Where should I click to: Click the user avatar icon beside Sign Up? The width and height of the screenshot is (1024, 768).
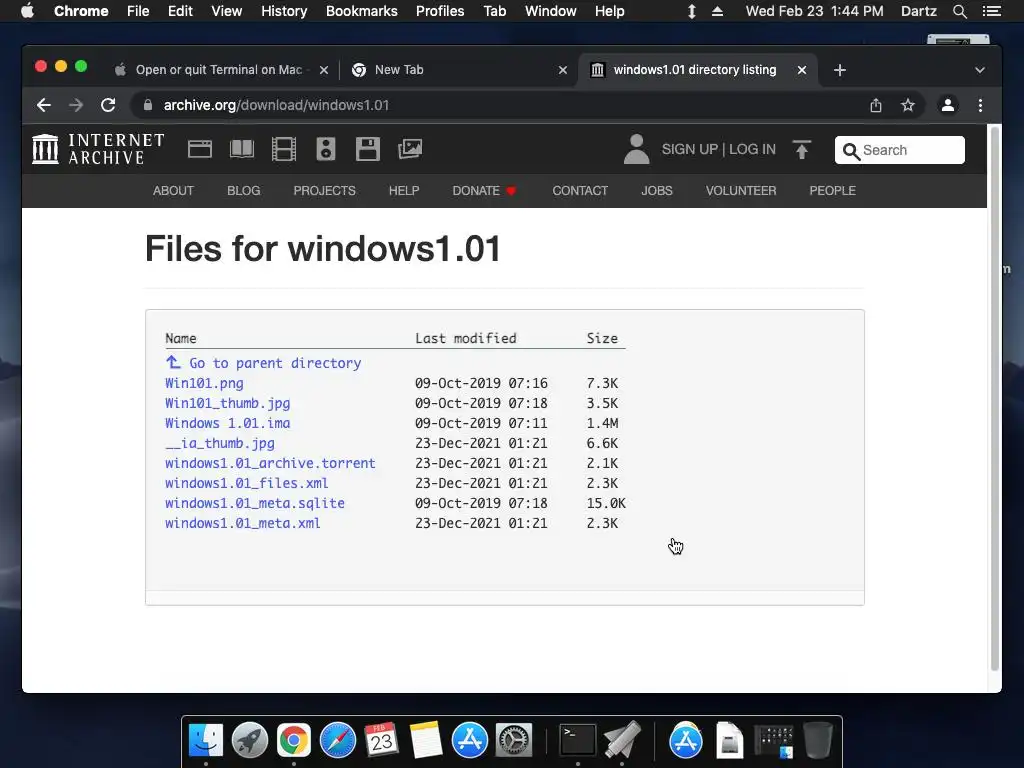point(636,150)
